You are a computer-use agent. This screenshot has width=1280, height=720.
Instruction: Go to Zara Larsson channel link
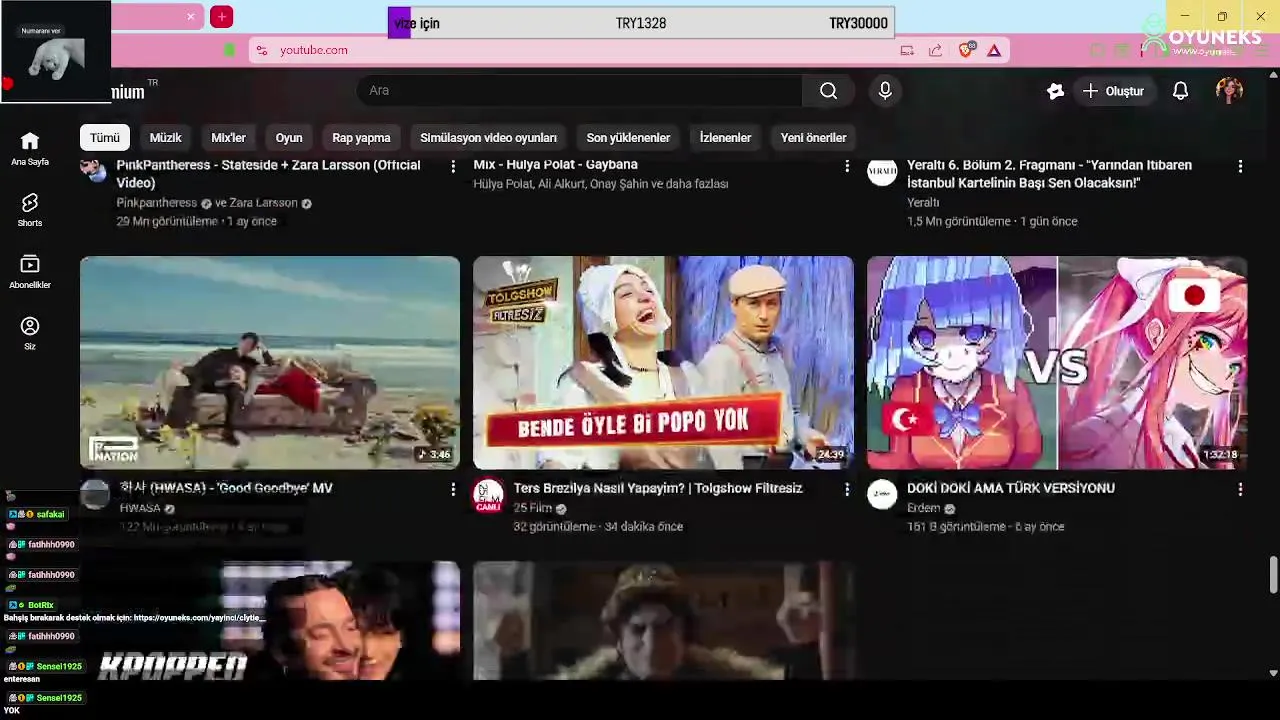pyautogui.click(x=263, y=203)
